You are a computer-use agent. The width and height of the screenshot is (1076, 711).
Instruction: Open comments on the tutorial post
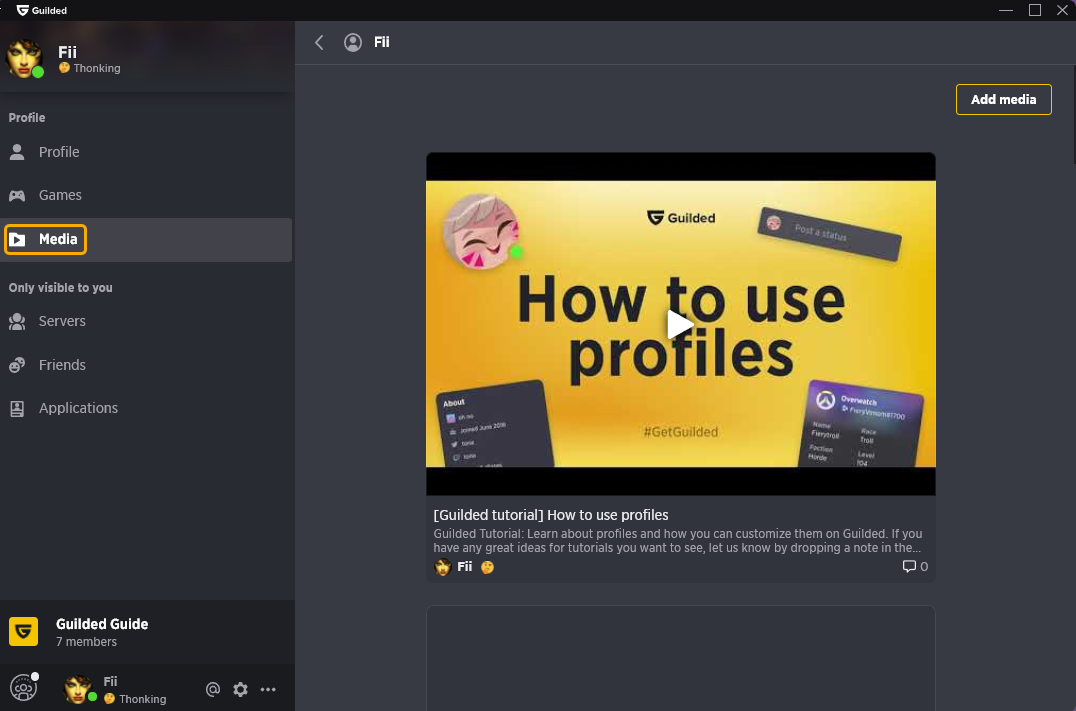pos(915,566)
